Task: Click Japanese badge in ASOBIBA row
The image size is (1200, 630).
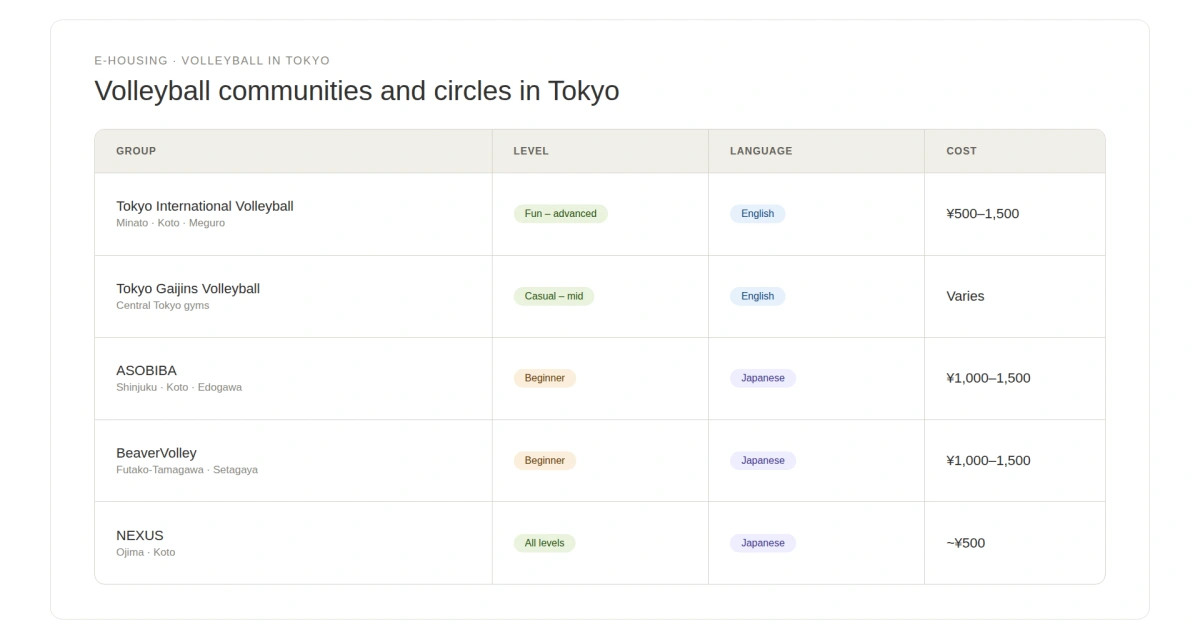Action: [763, 378]
